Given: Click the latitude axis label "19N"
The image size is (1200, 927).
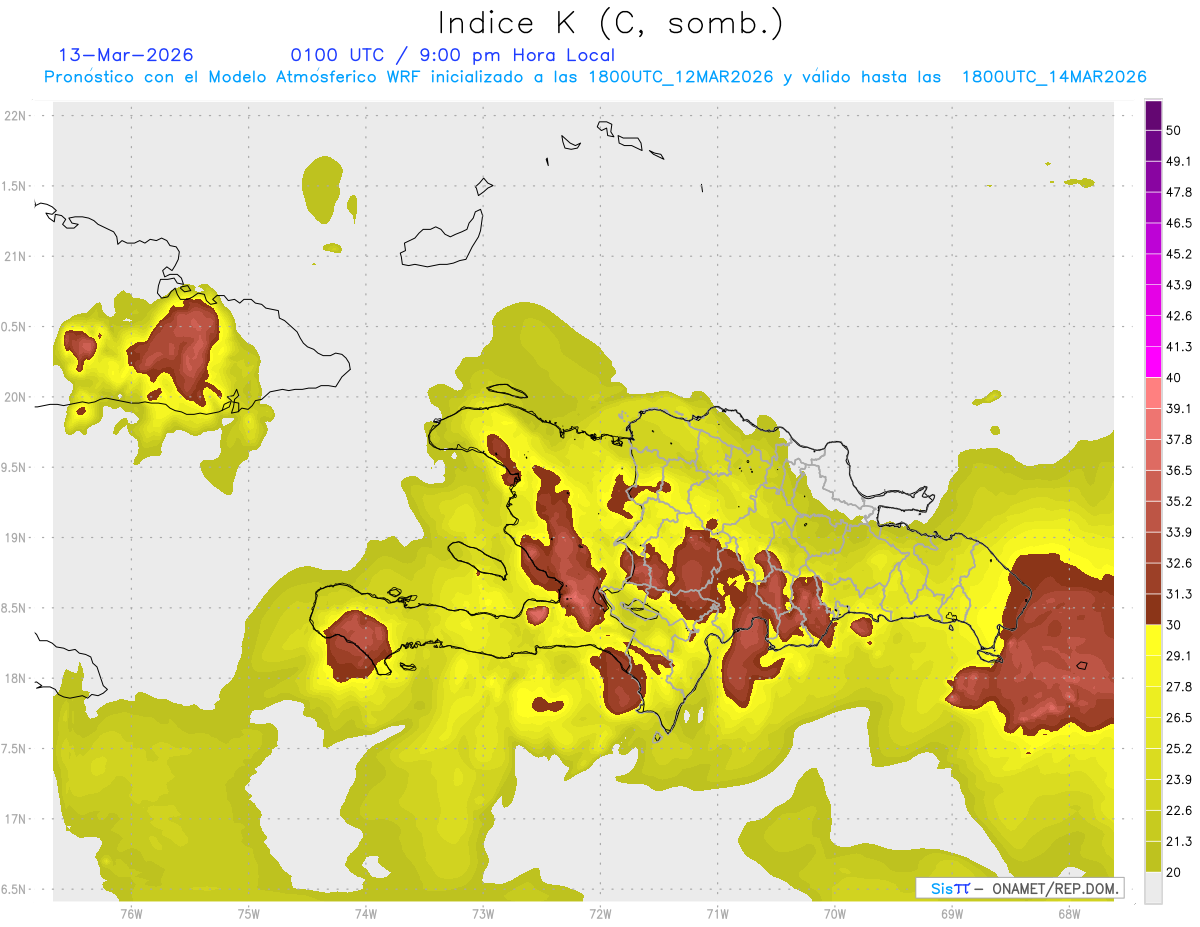Looking at the screenshot, I should (17, 538).
